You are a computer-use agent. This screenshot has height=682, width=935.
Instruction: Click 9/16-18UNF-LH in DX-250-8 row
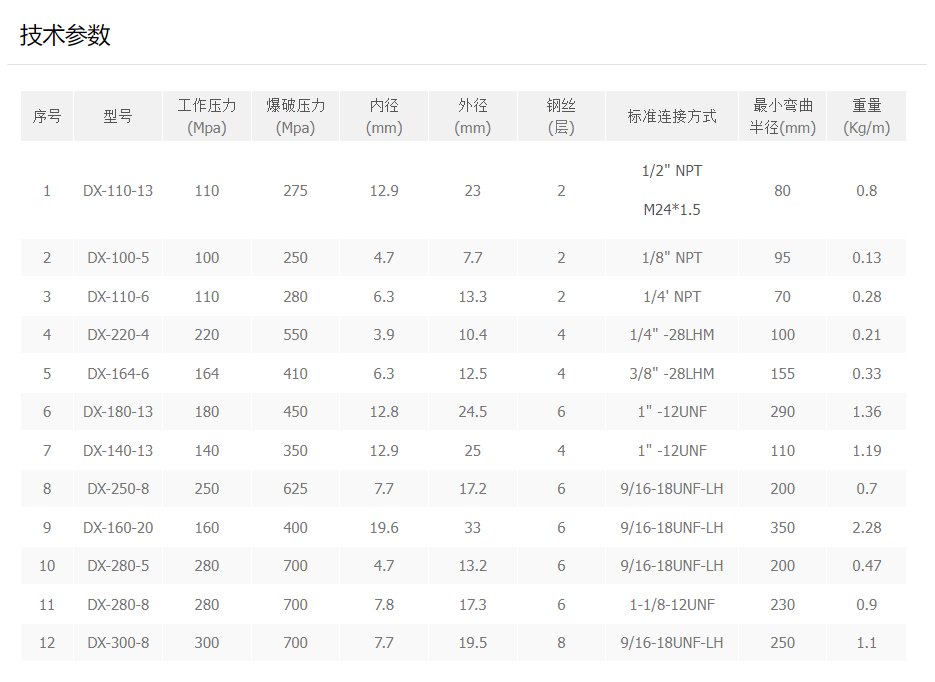672,488
